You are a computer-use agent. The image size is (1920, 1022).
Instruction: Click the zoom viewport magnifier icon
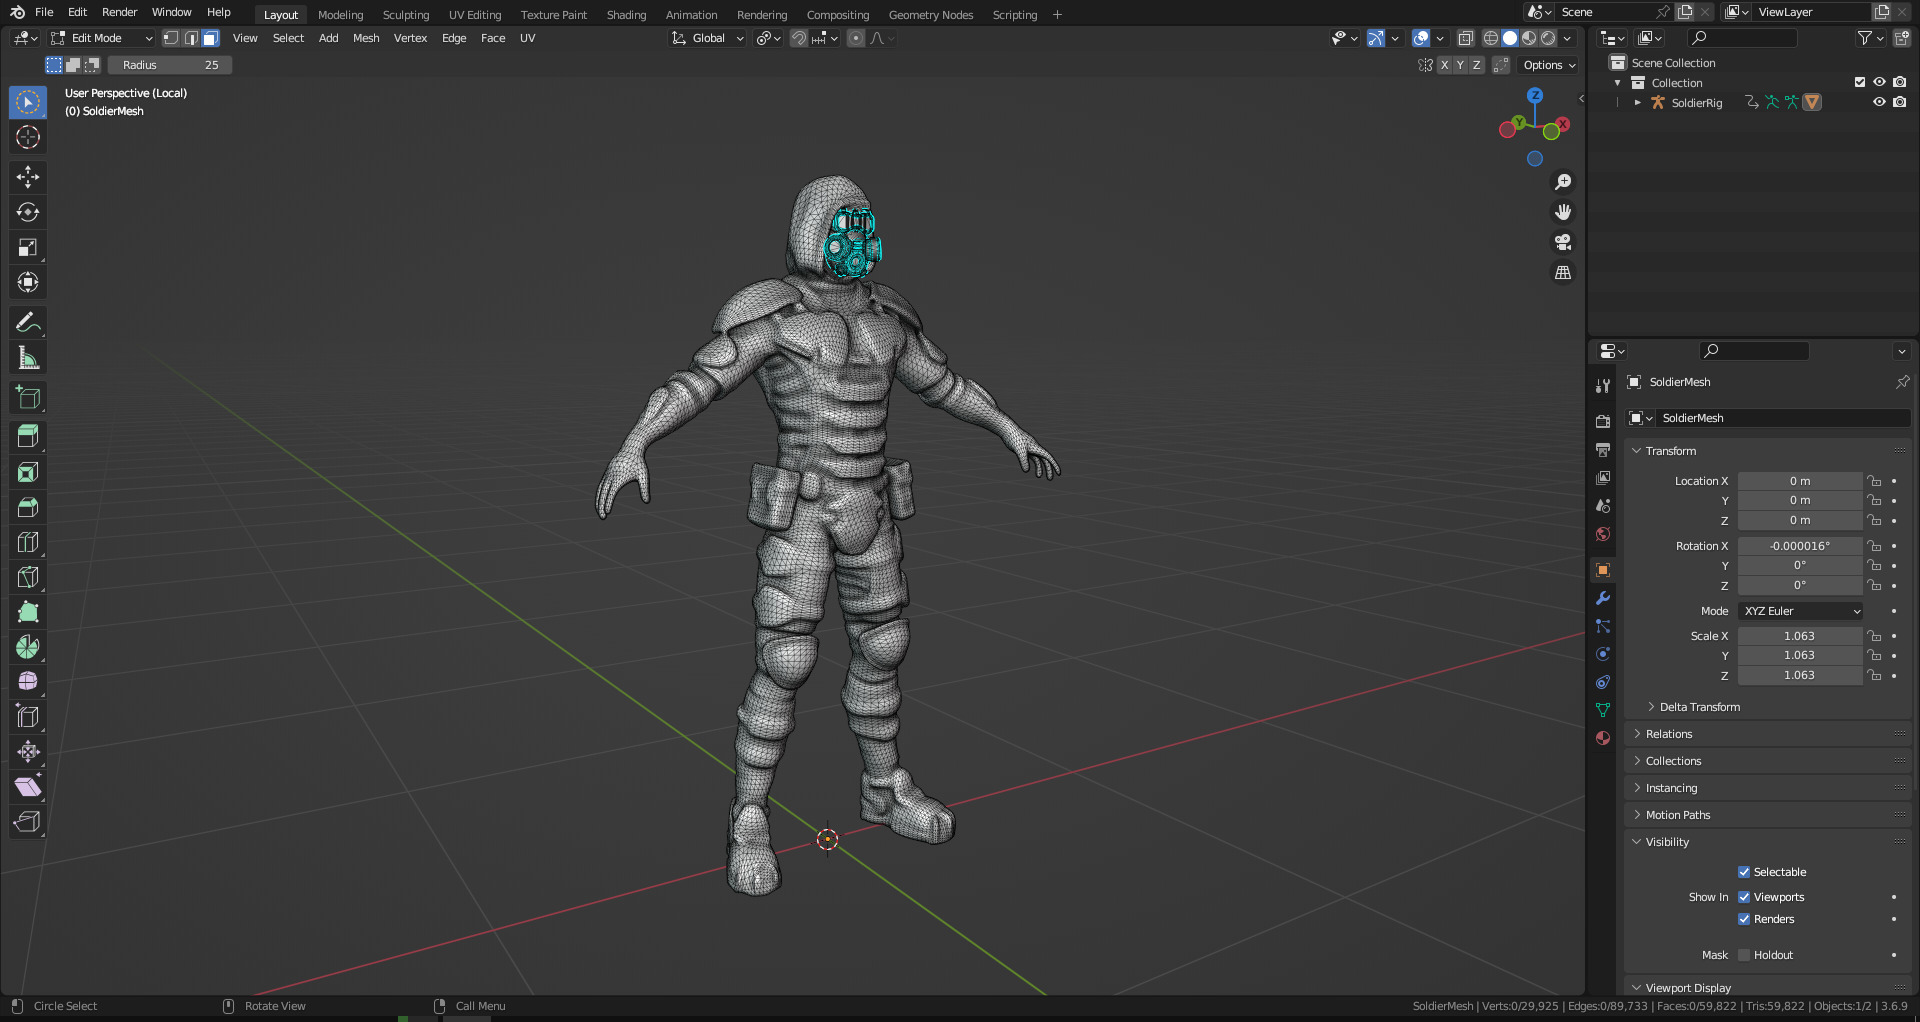click(x=1563, y=182)
